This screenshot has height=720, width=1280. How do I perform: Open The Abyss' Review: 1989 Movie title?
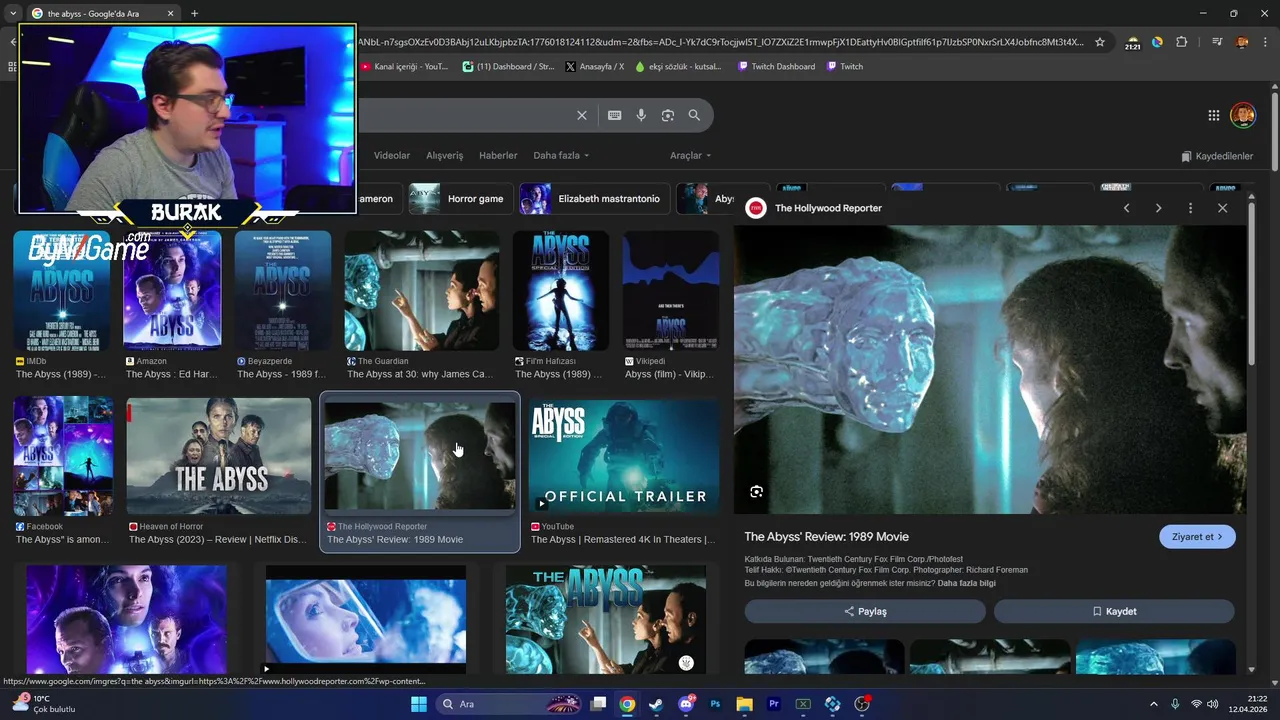click(826, 537)
